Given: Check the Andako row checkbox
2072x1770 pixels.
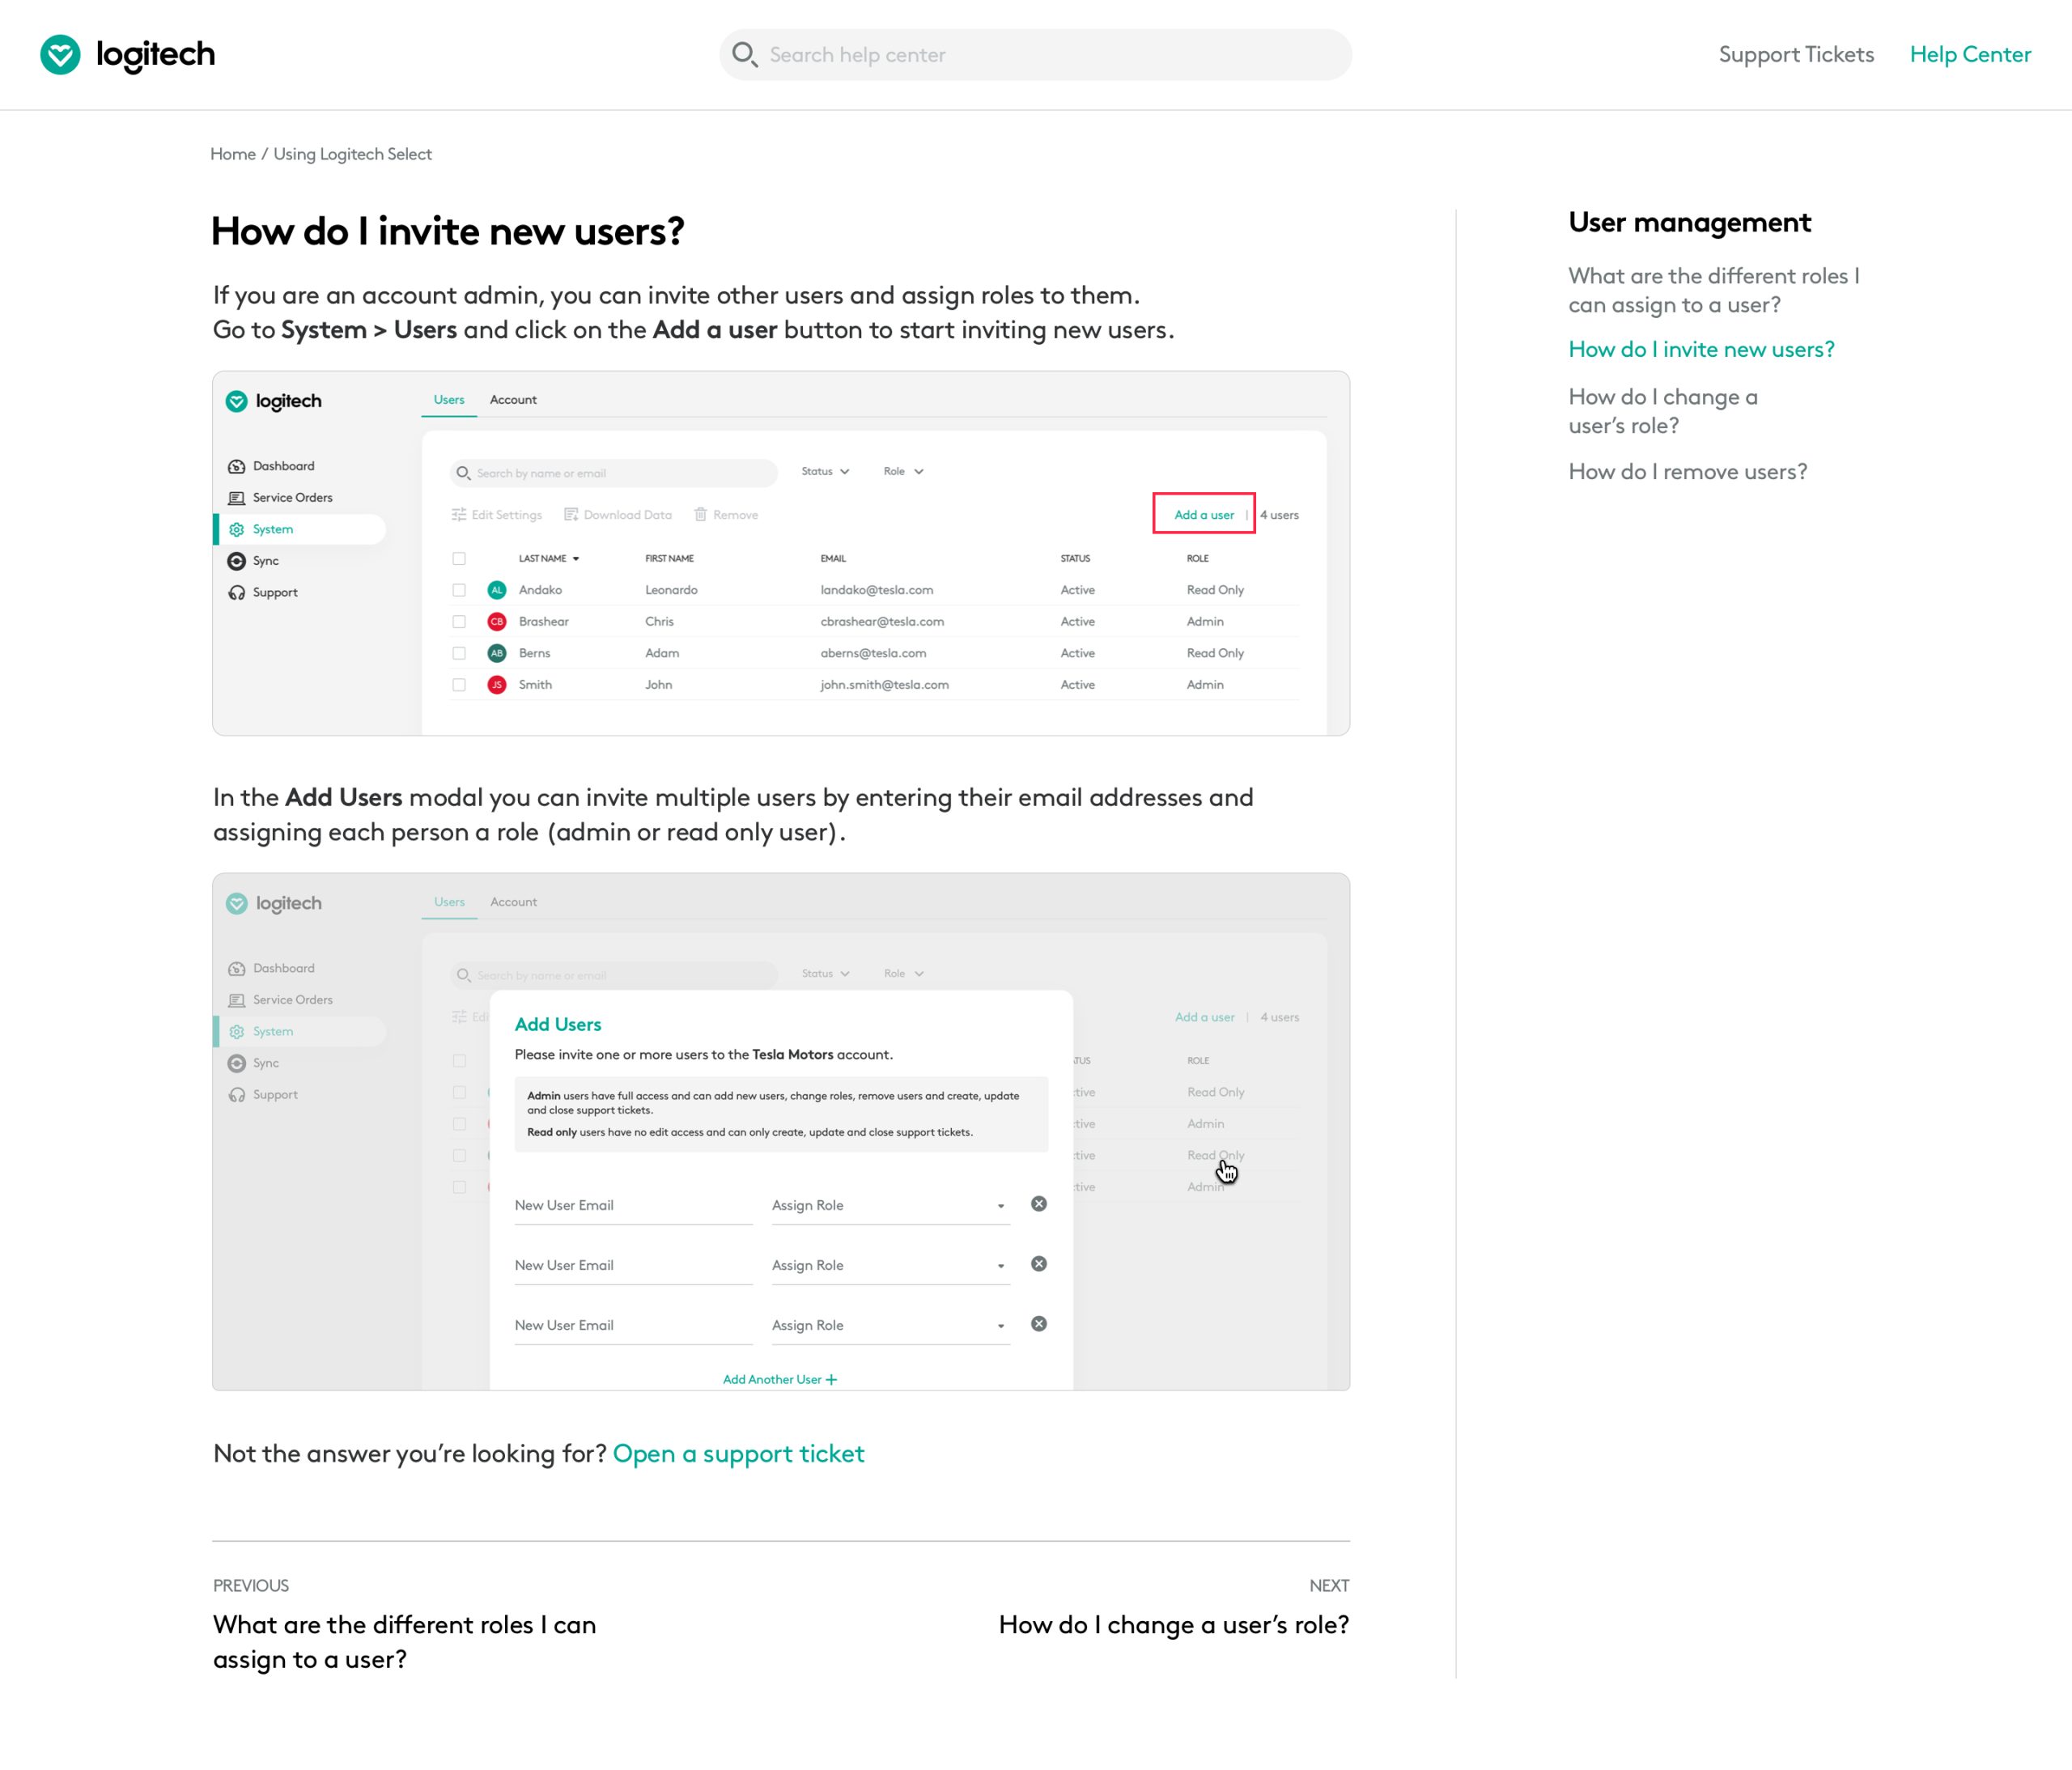Looking at the screenshot, I should coord(459,590).
